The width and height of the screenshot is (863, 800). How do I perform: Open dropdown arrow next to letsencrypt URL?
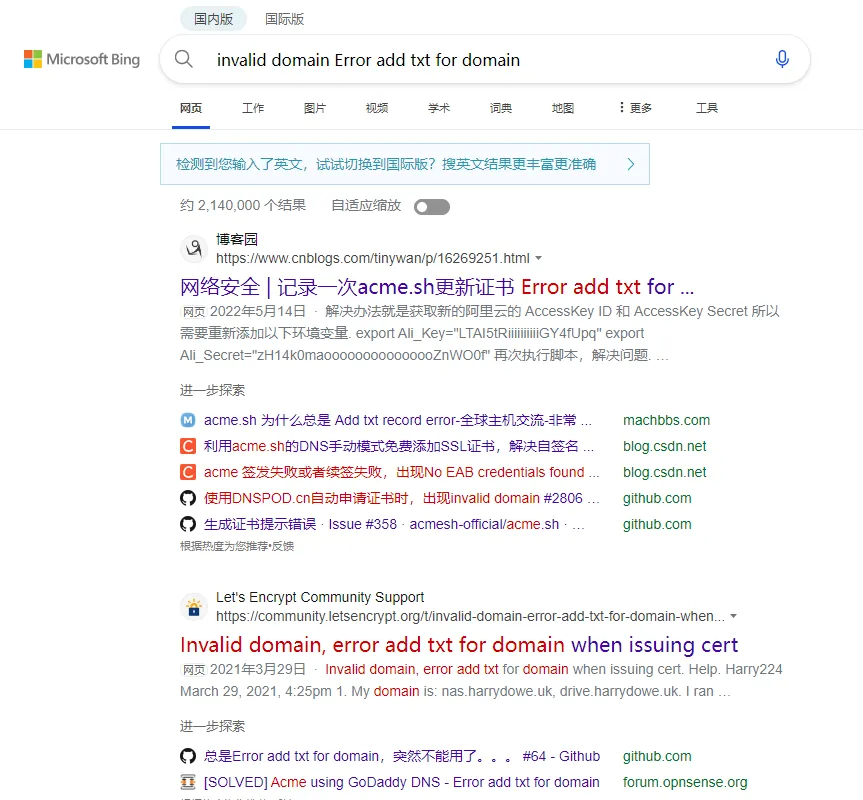[x=734, y=616]
